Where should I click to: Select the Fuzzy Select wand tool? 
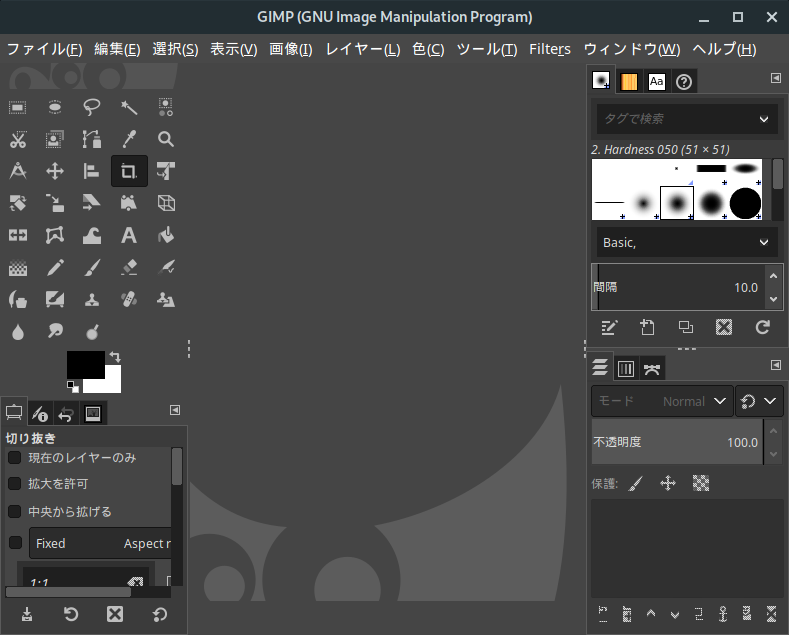[129, 107]
